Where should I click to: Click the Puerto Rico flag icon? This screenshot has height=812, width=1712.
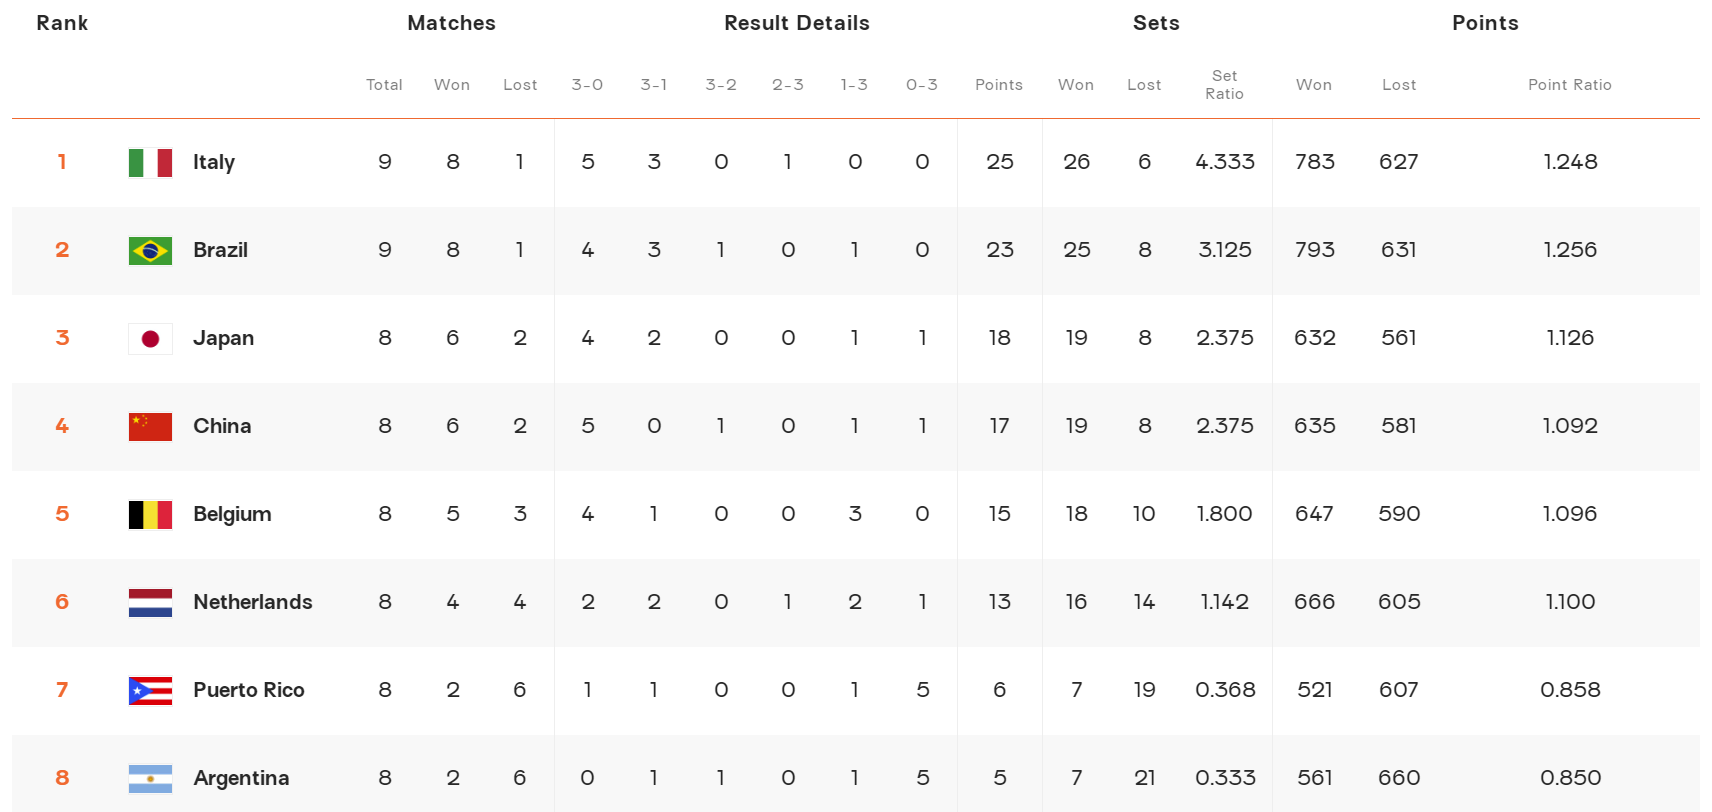(x=150, y=690)
